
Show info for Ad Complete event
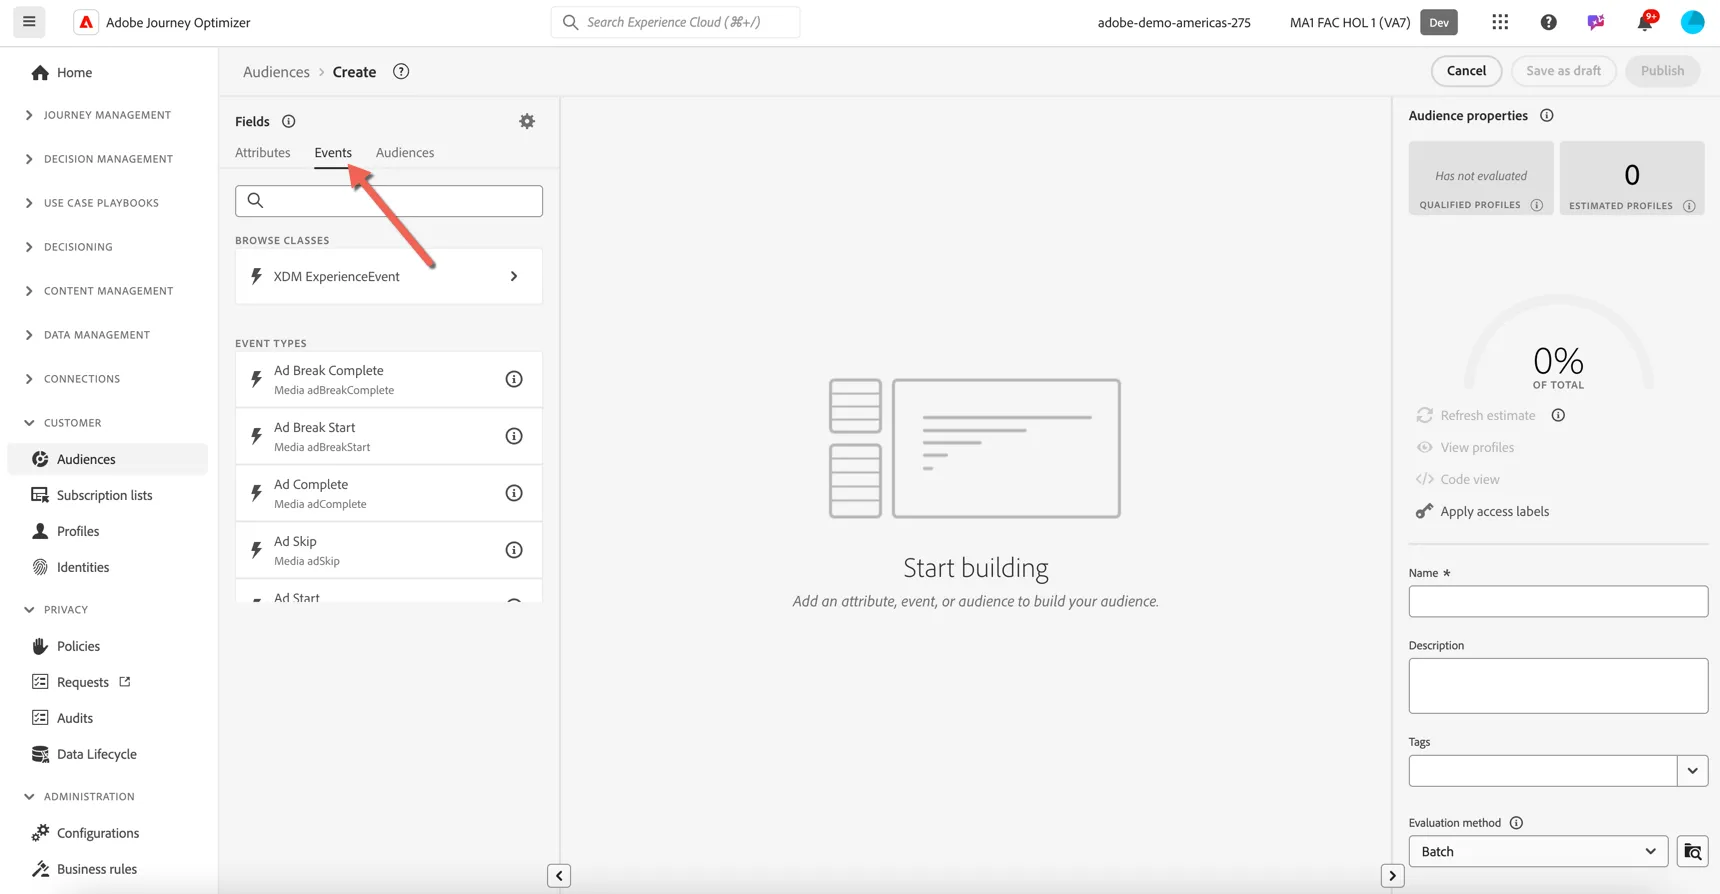click(x=514, y=493)
